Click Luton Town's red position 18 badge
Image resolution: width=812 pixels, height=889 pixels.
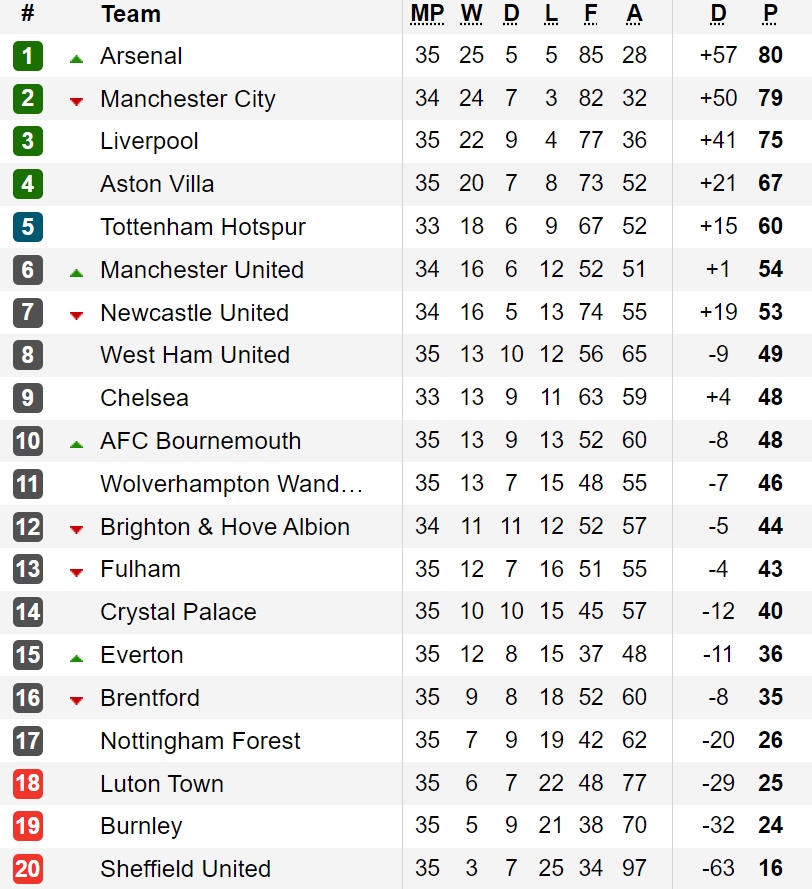(x=27, y=783)
